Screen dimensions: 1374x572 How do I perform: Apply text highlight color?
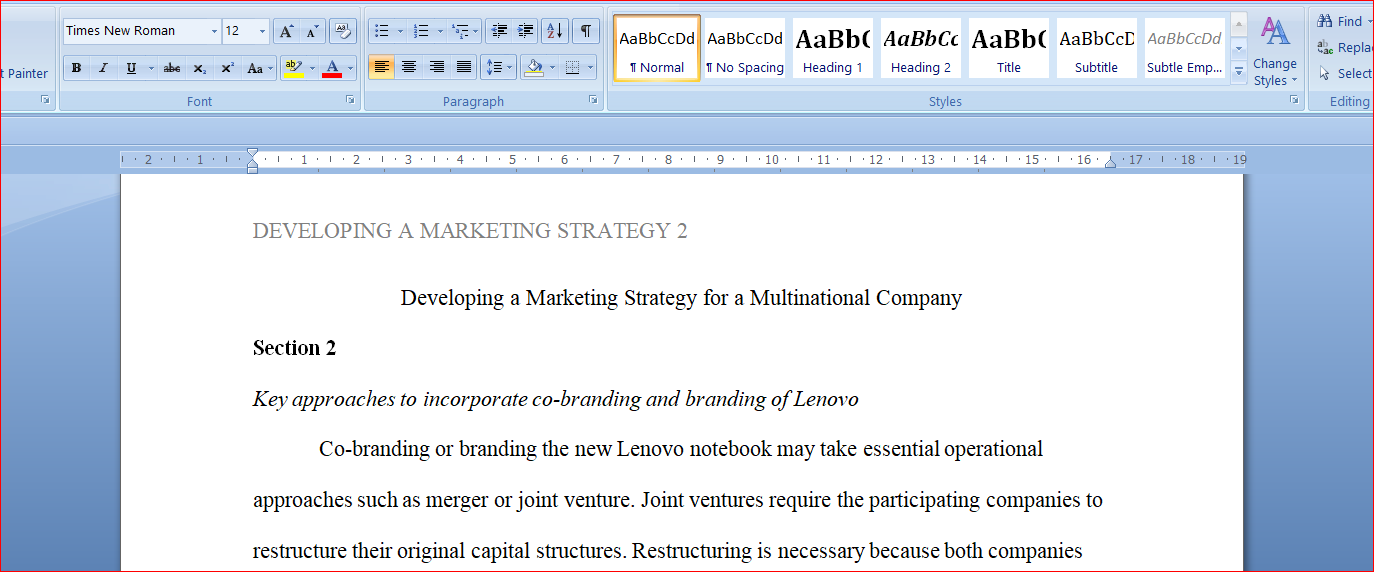tap(293, 68)
